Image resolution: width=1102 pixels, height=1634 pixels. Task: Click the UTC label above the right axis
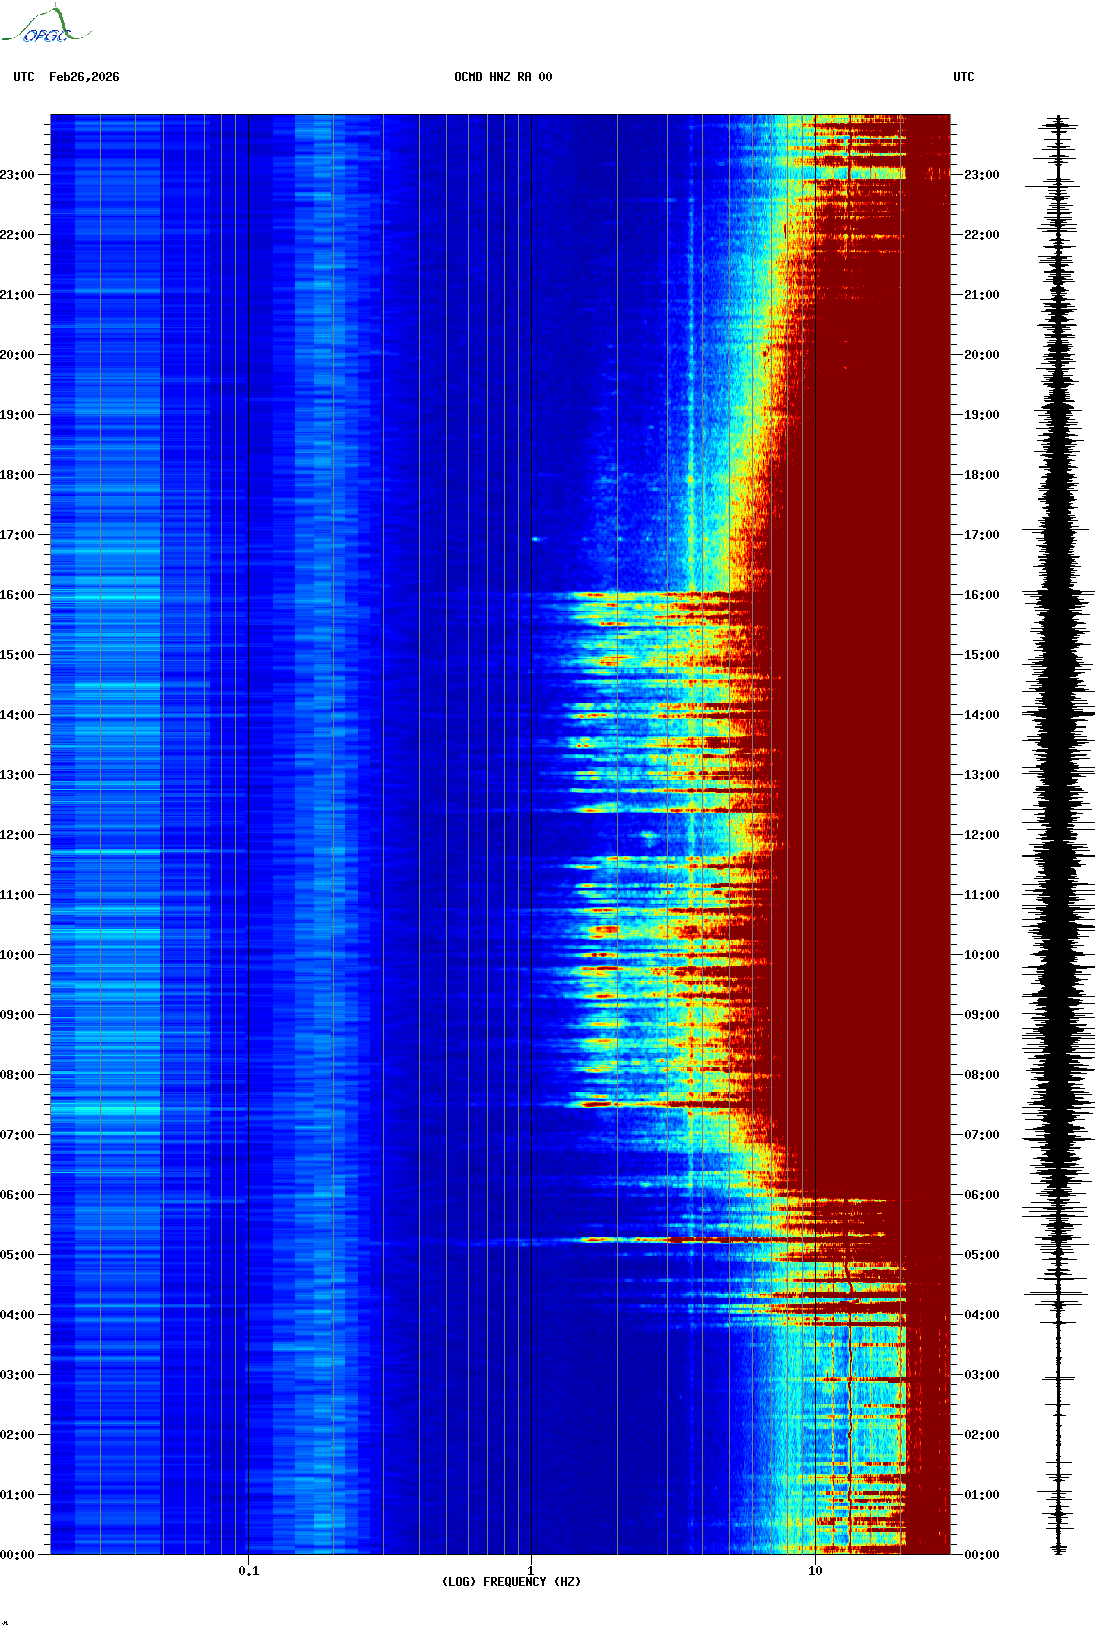964,77
